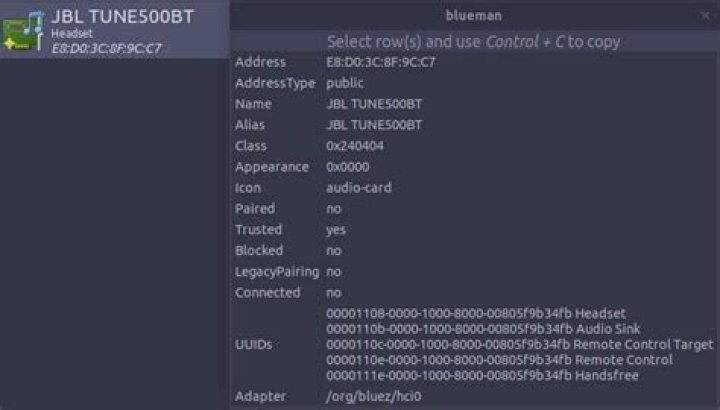Select the Trusted yes row
The image size is (720, 410).
(x=474, y=230)
